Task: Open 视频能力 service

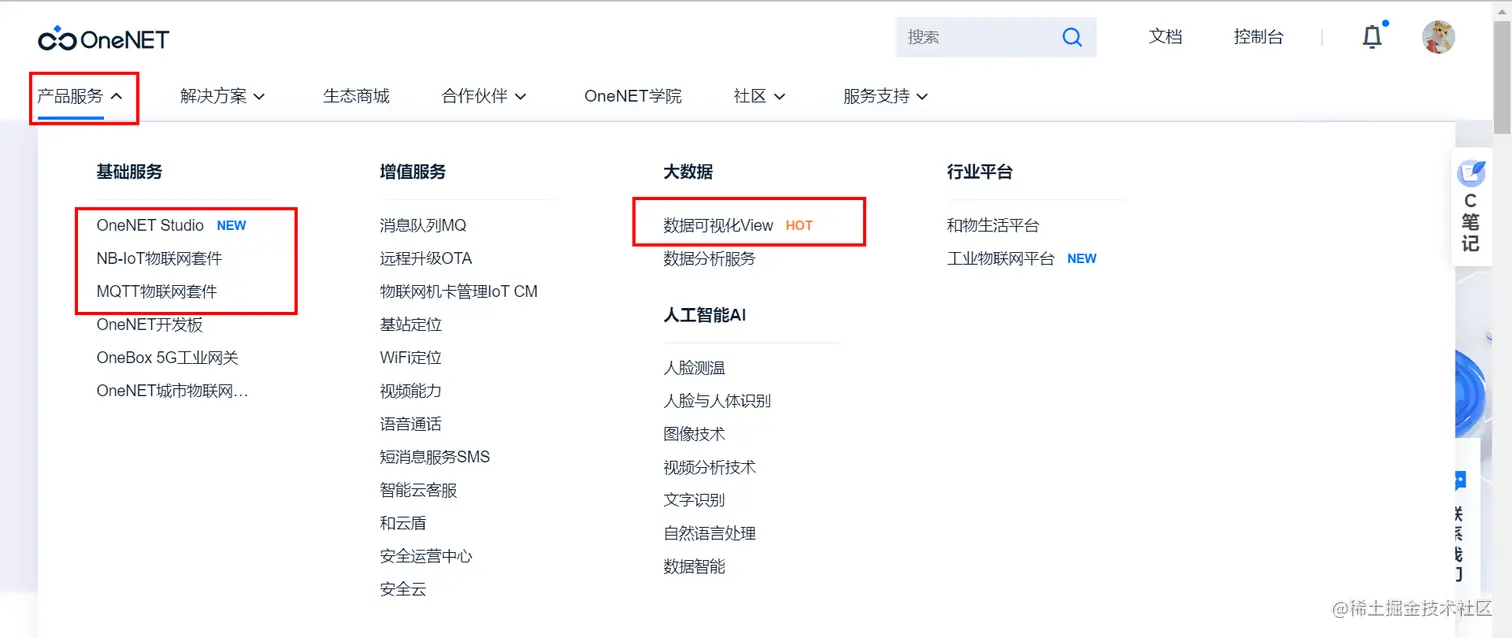Action: pyautogui.click(x=410, y=390)
